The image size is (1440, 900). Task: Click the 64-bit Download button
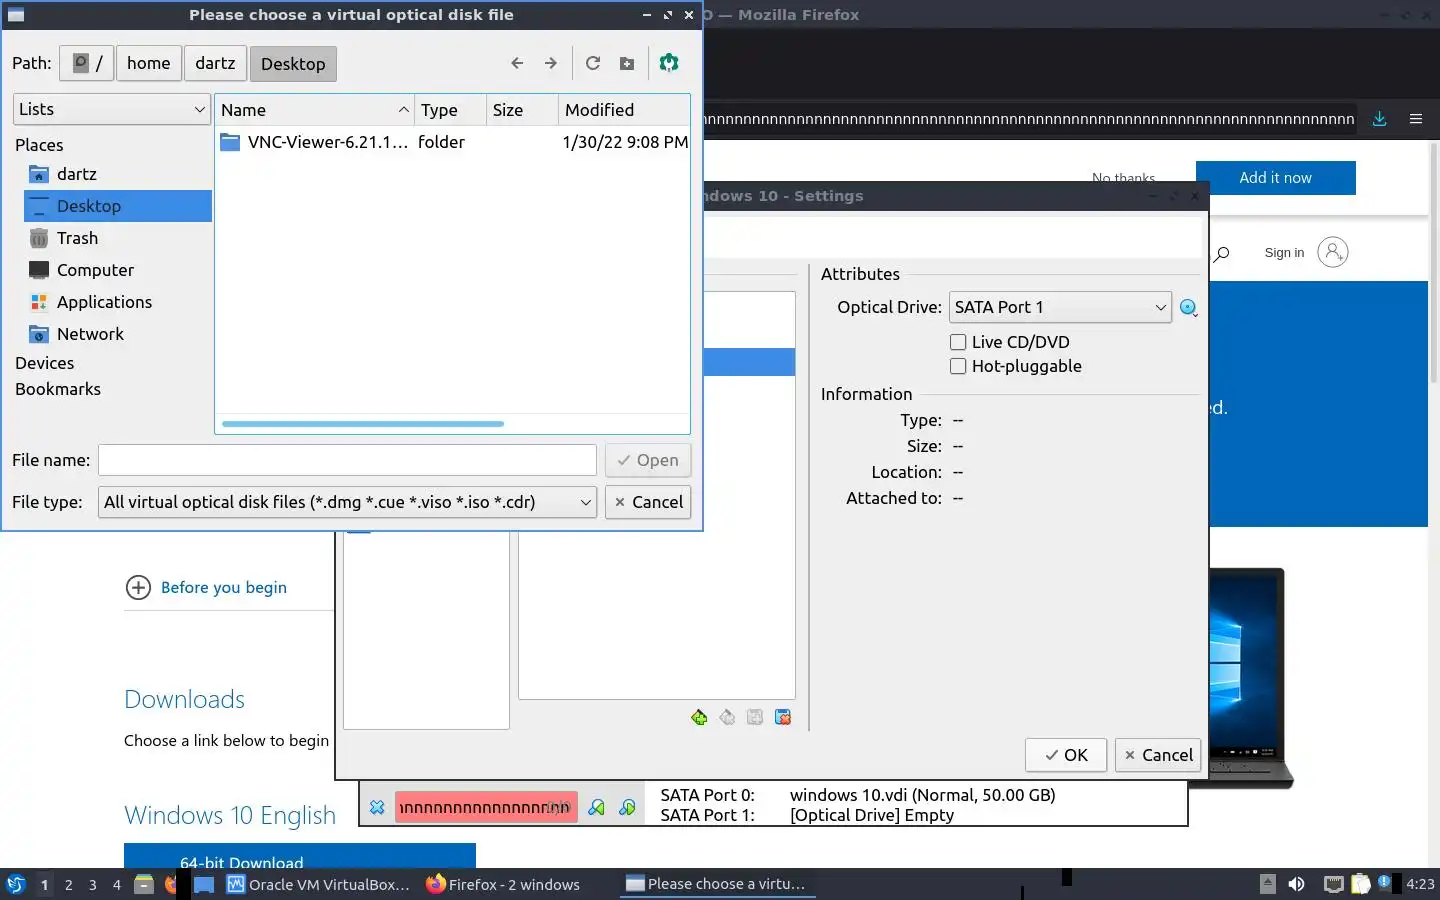(x=300, y=857)
